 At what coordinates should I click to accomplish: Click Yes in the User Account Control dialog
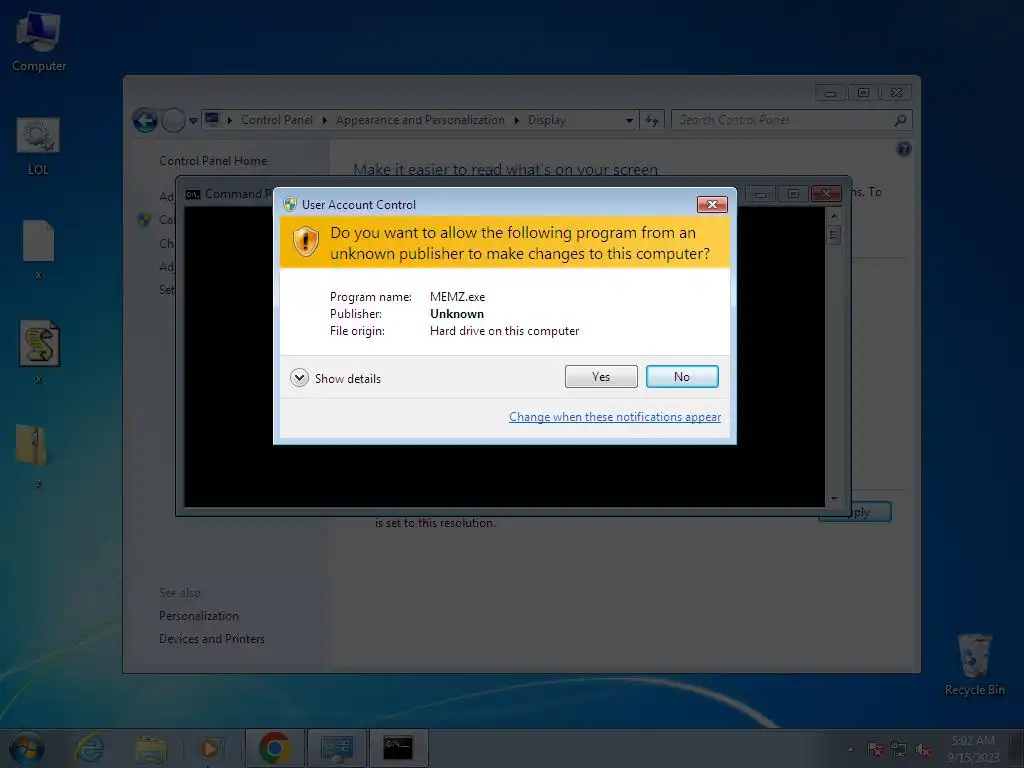tap(601, 377)
